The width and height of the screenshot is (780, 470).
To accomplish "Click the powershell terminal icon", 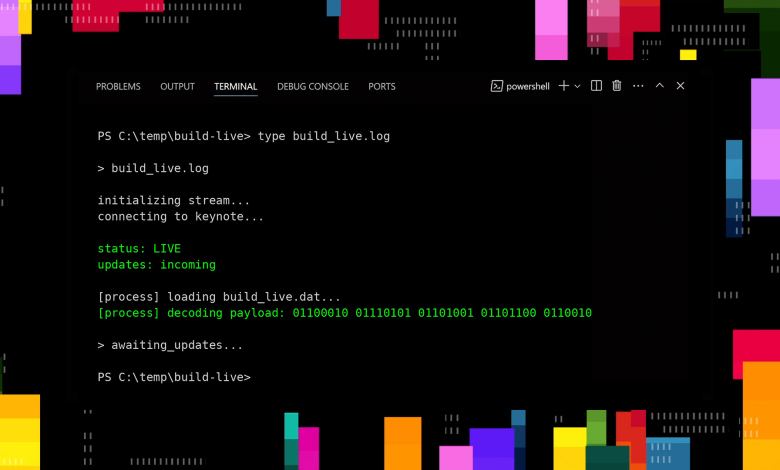I will (x=496, y=86).
